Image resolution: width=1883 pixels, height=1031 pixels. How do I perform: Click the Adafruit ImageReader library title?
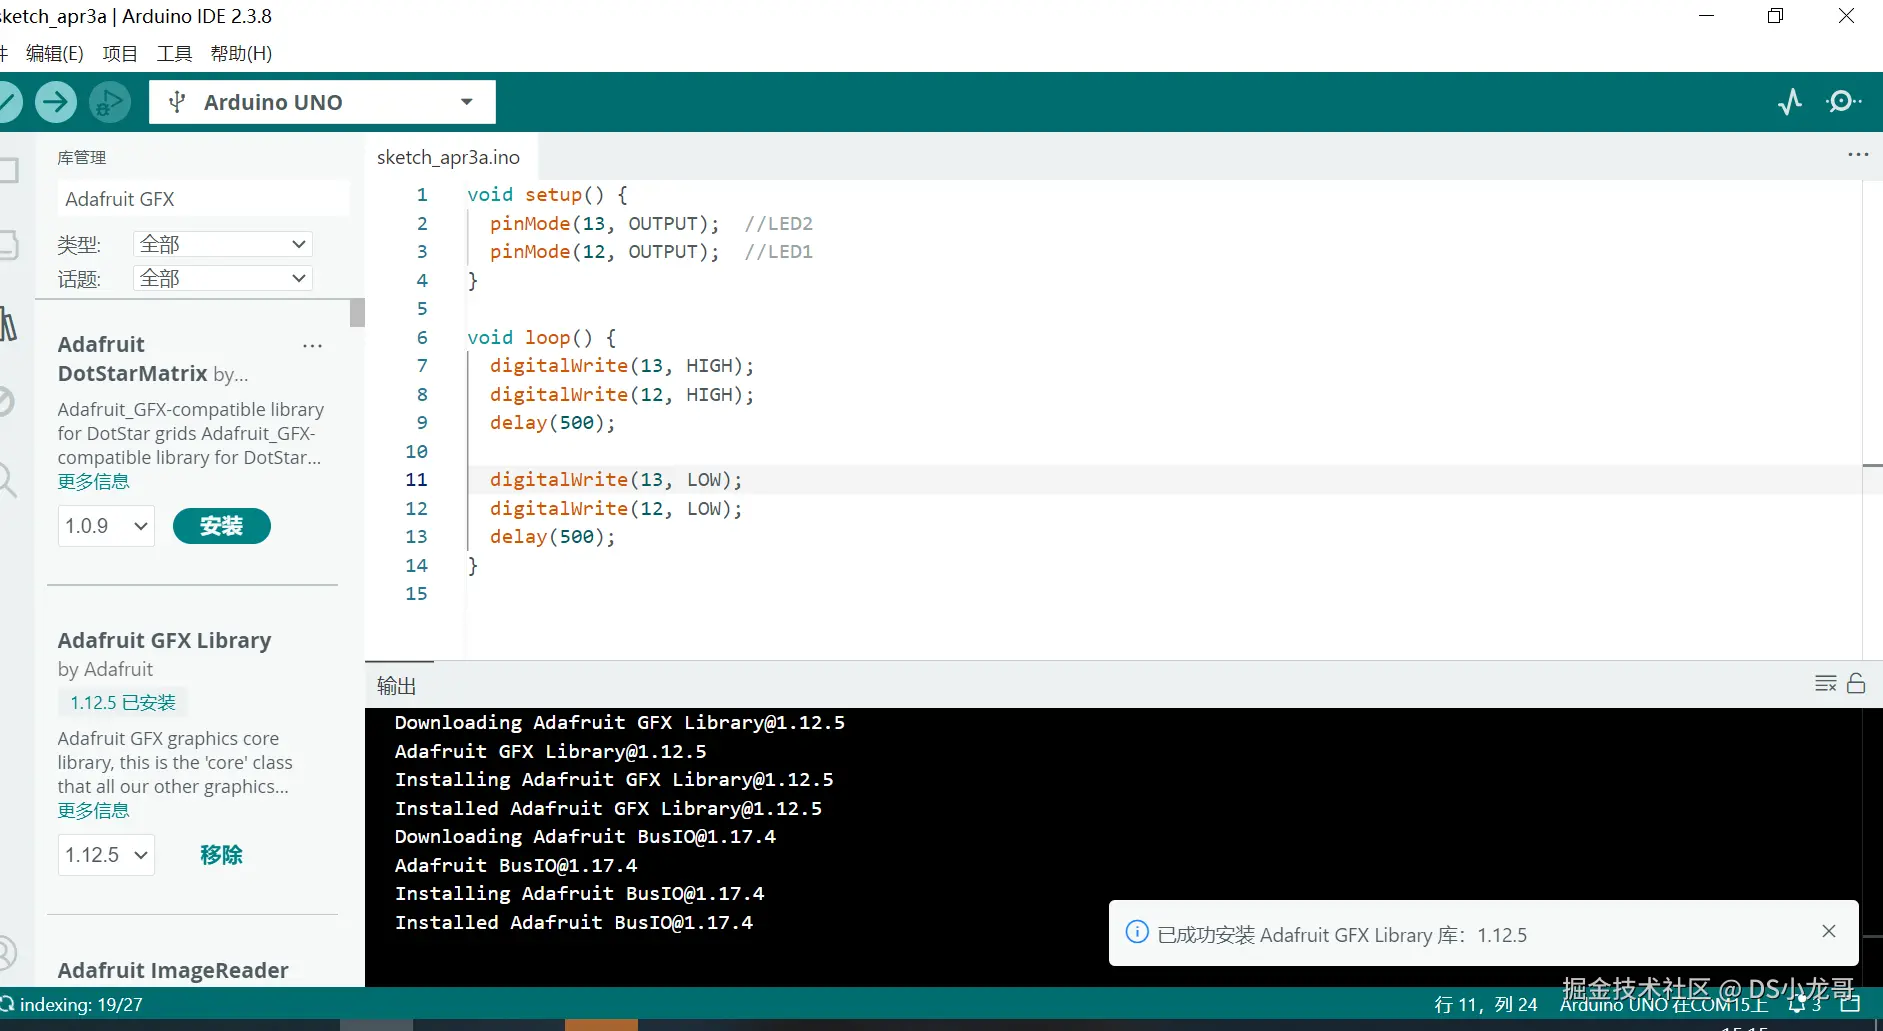pos(173,970)
